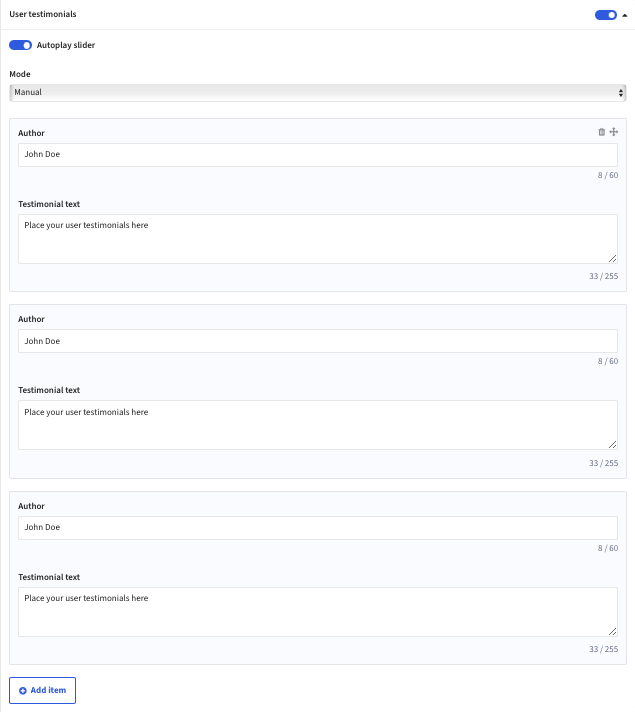Click the move handle icon of the first testimonial
The width and height of the screenshot is (635, 712).
tap(614, 132)
